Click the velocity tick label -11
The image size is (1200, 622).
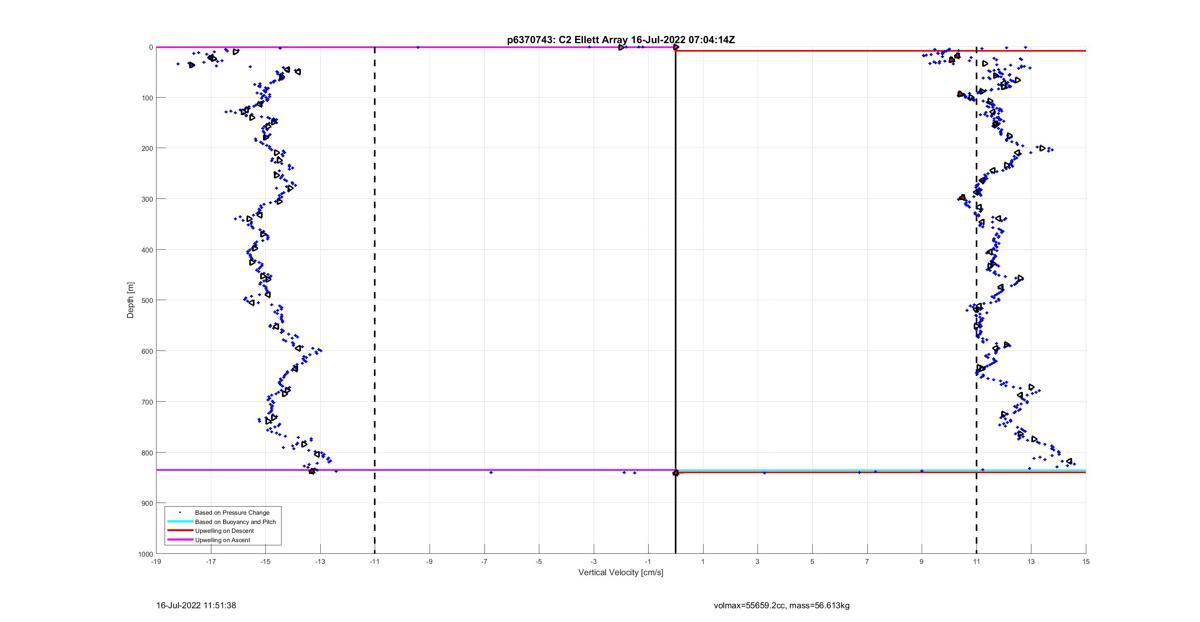pos(375,562)
